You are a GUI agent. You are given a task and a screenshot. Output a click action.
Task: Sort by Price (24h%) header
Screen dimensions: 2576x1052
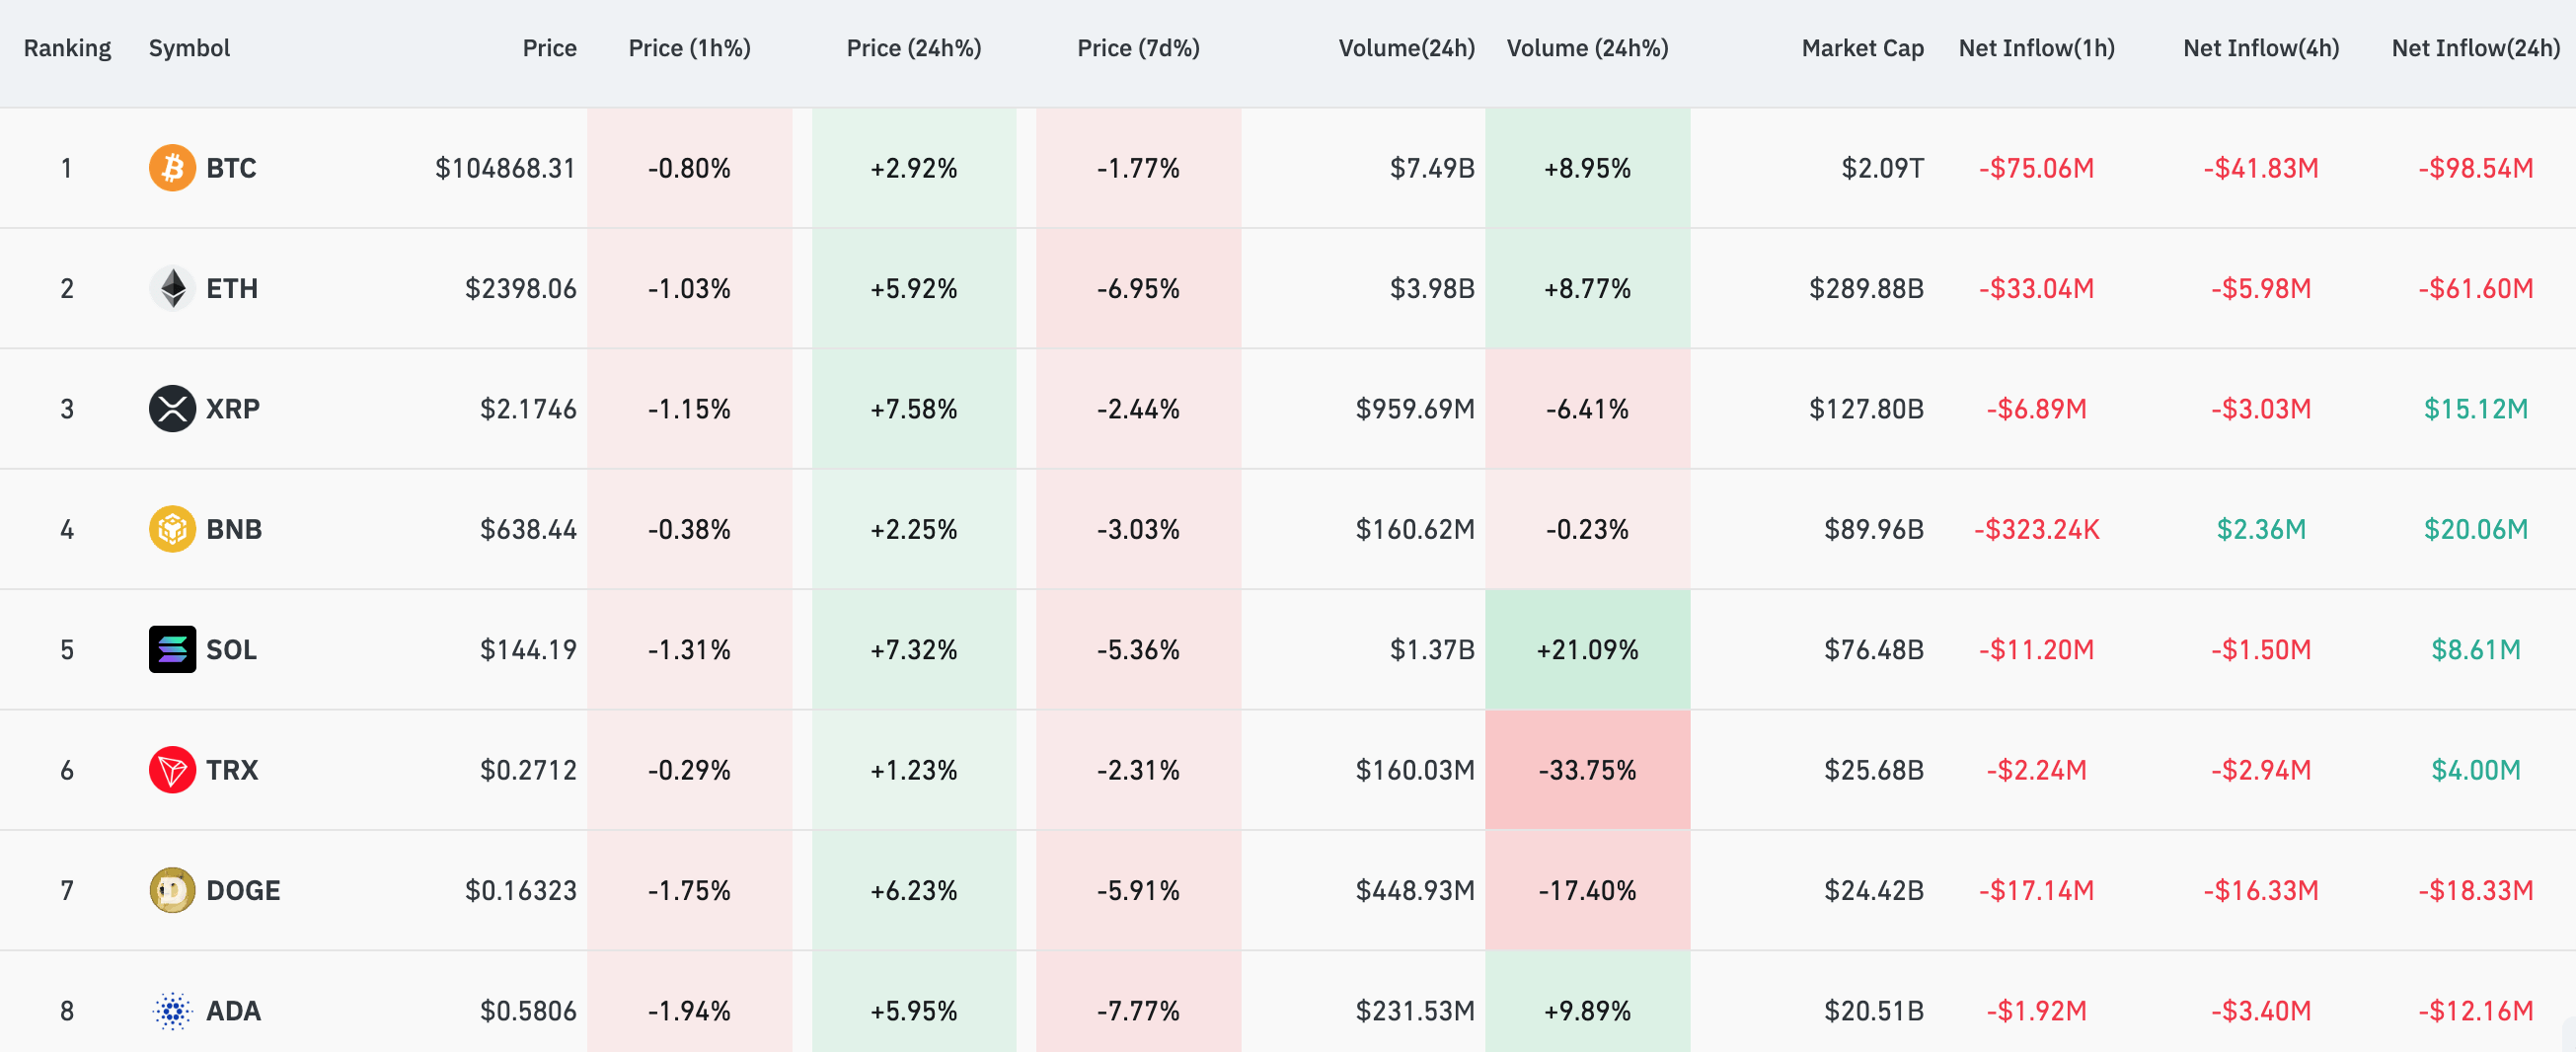click(x=914, y=48)
